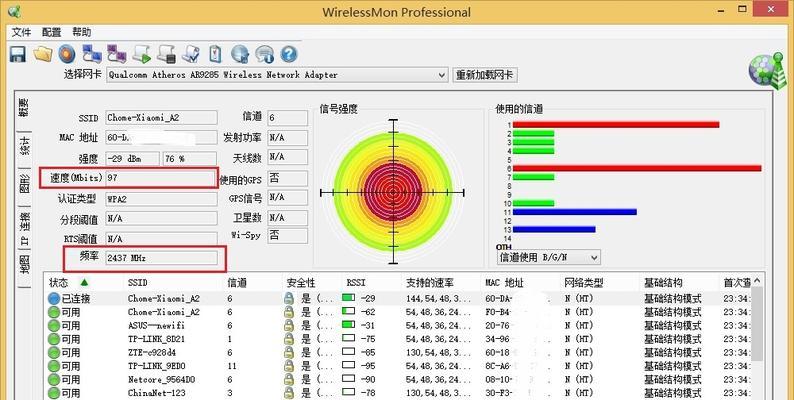Click the green status icon for Netcore_9564D0

point(54,379)
